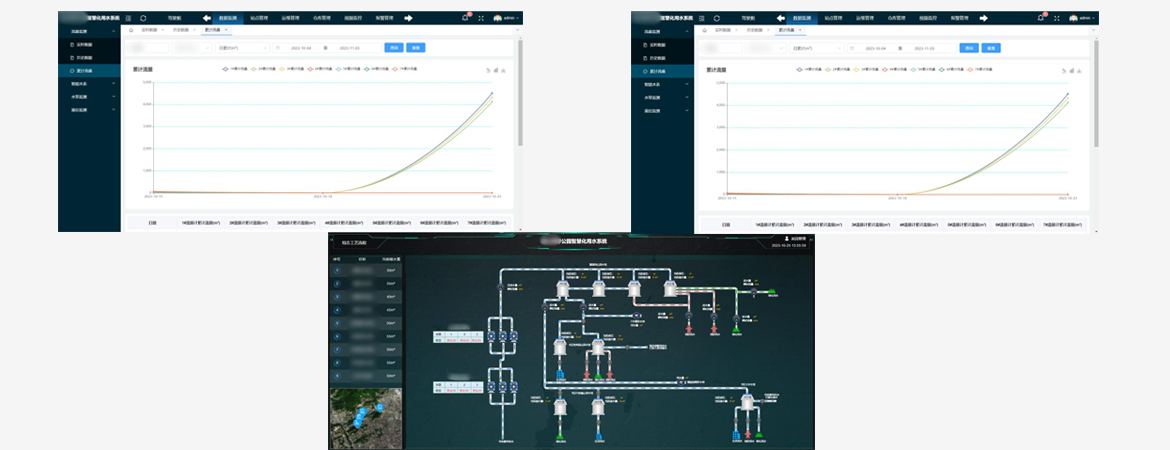Click the chart download icon in right window
1170x450 pixels.
pyautogui.click(x=1078, y=71)
